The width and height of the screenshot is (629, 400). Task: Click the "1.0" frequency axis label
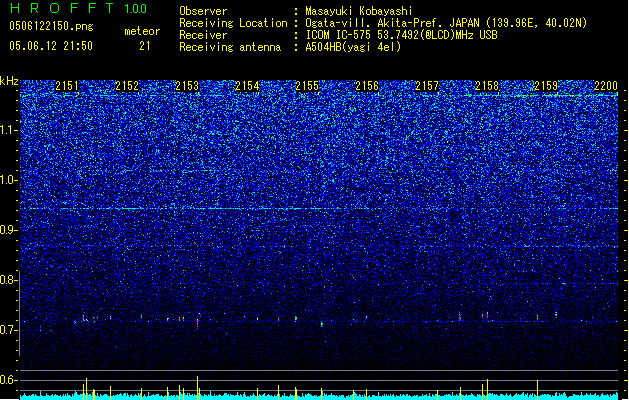9,180
